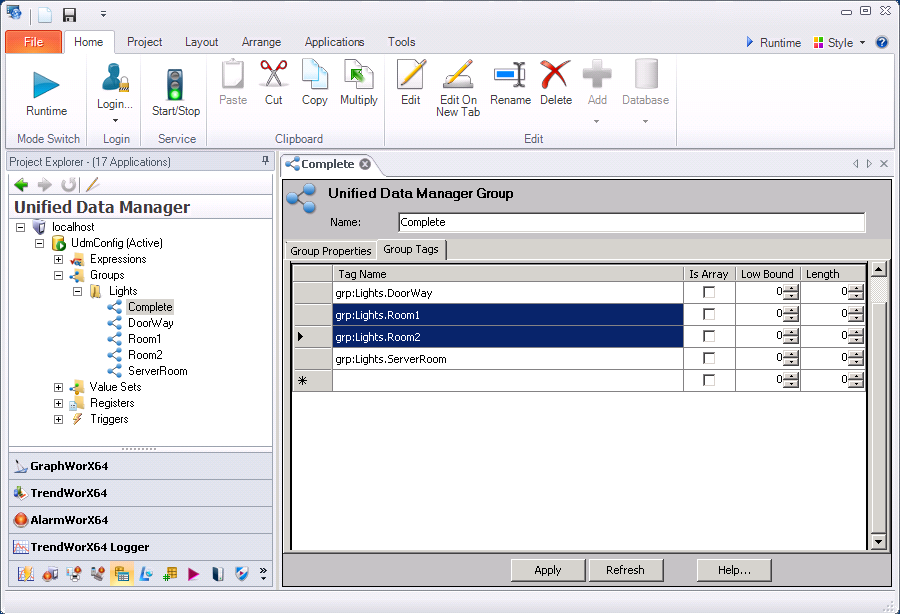
Task: Click the red Delete icon
Action: (555, 75)
